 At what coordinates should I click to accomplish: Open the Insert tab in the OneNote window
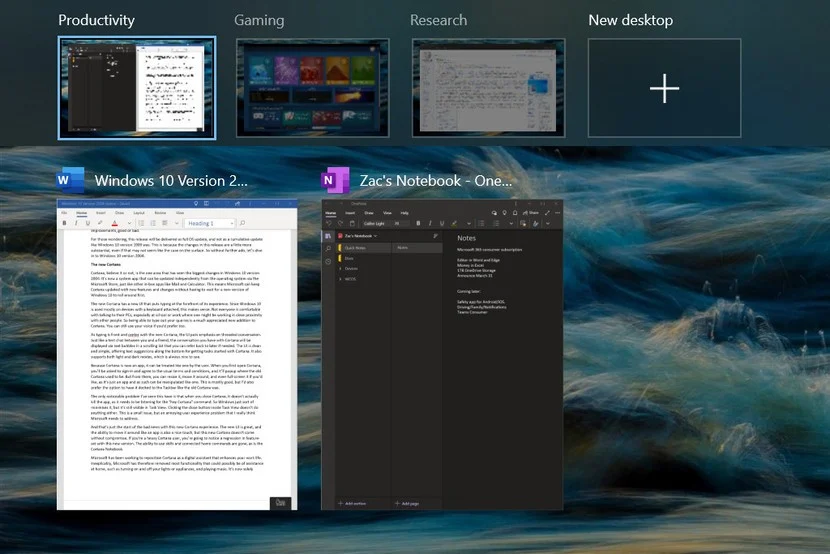[350, 213]
